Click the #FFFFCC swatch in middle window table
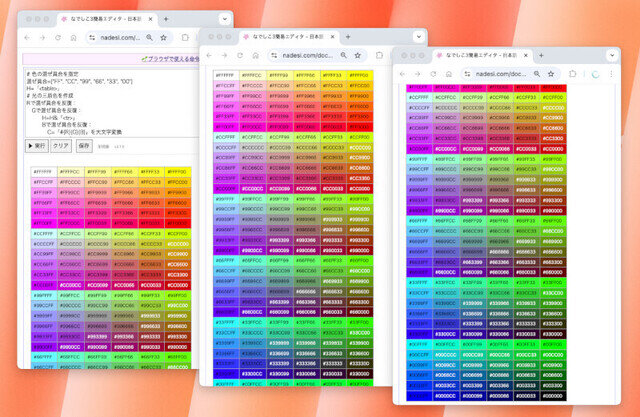The height and width of the screenshot is (417, 640). (x=253, y=75)
